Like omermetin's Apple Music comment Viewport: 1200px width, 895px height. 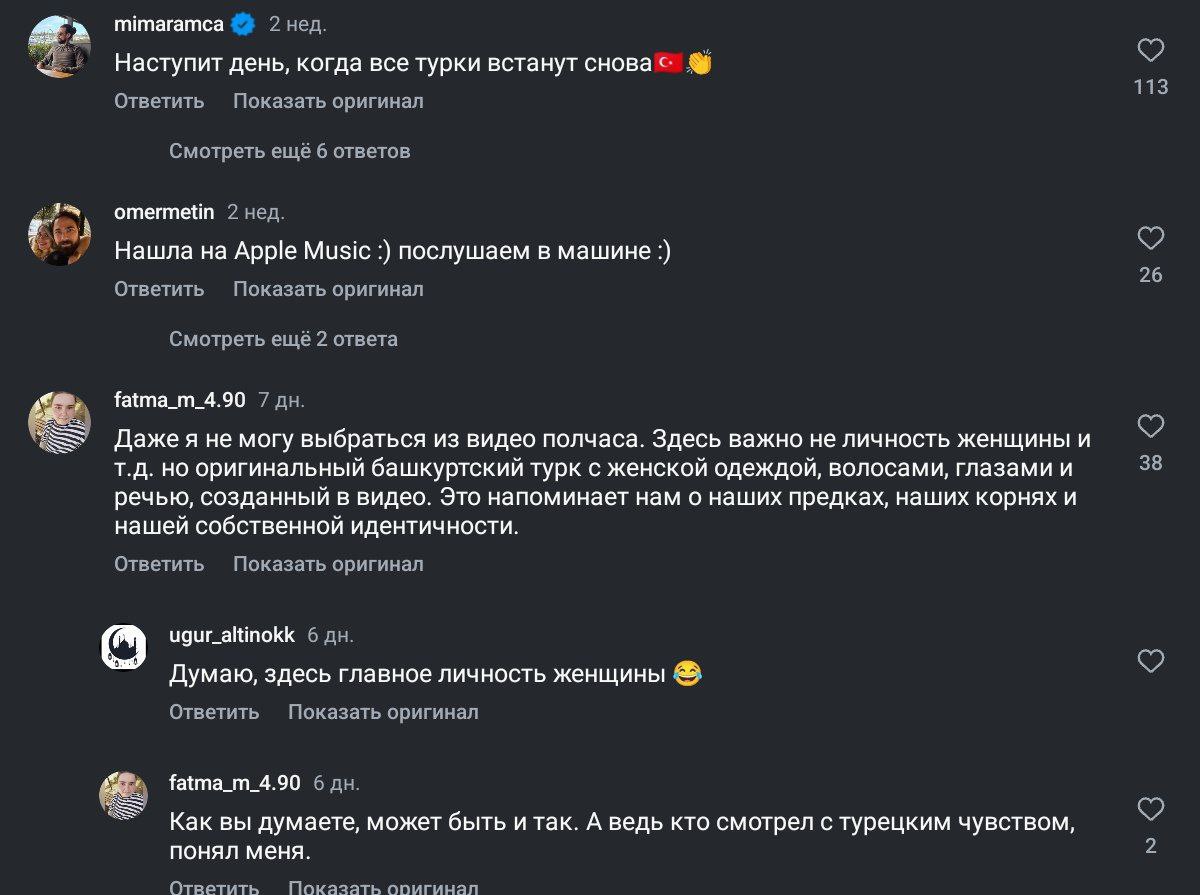click(1151, 238)
